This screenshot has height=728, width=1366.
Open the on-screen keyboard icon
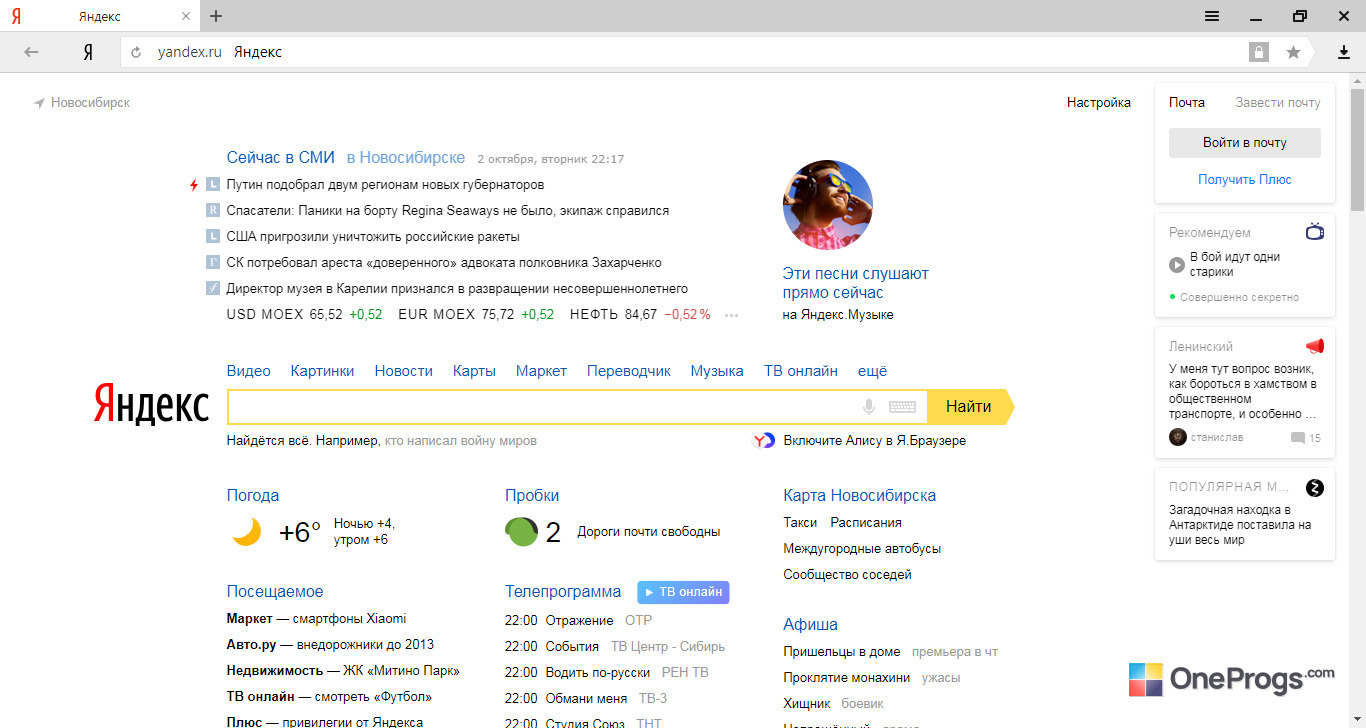tap(902, 407)
